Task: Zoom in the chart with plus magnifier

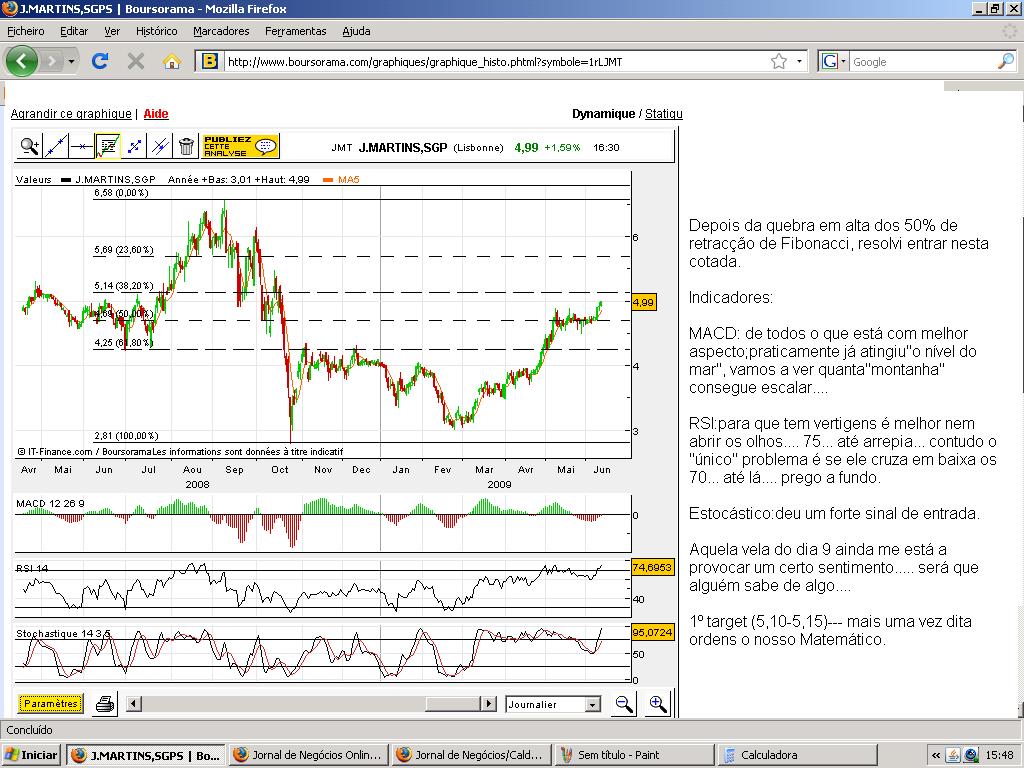Action: coord(658,704)
